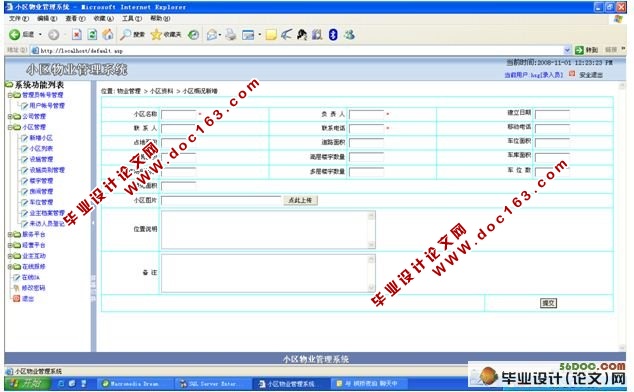Switch to Macromedia Dreamweaver taskbar item
634x392 pixels.
tap(135, 384)
